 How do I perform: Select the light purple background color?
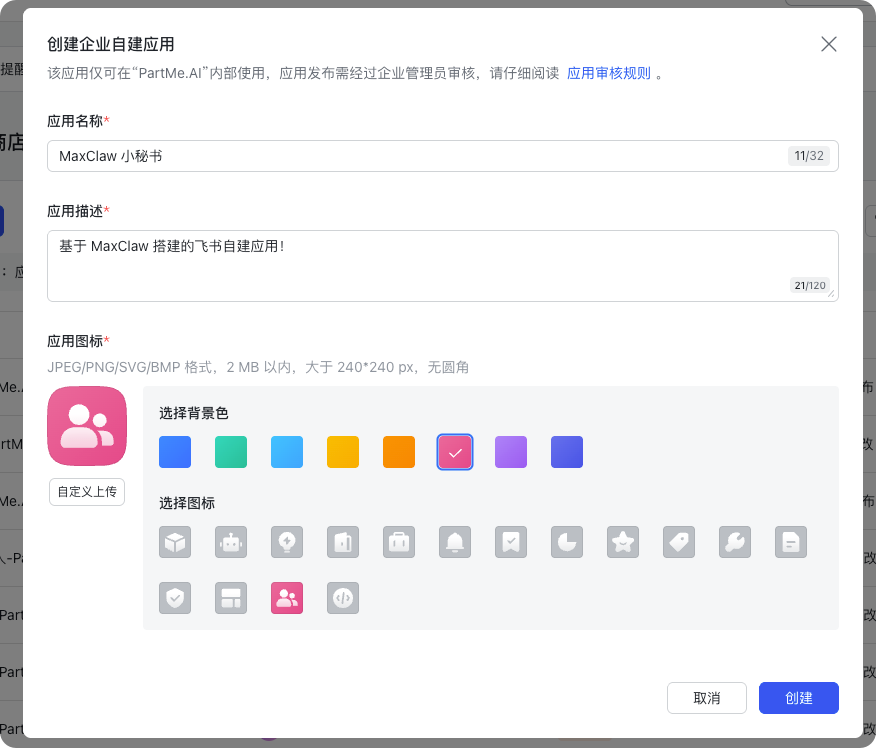[511, 452]
